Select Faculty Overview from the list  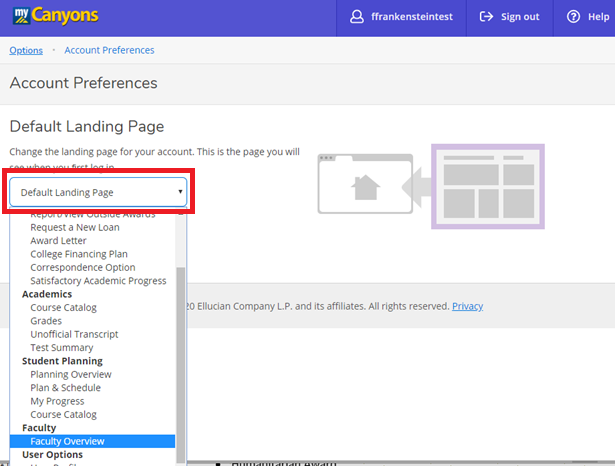tap(67, 441)
